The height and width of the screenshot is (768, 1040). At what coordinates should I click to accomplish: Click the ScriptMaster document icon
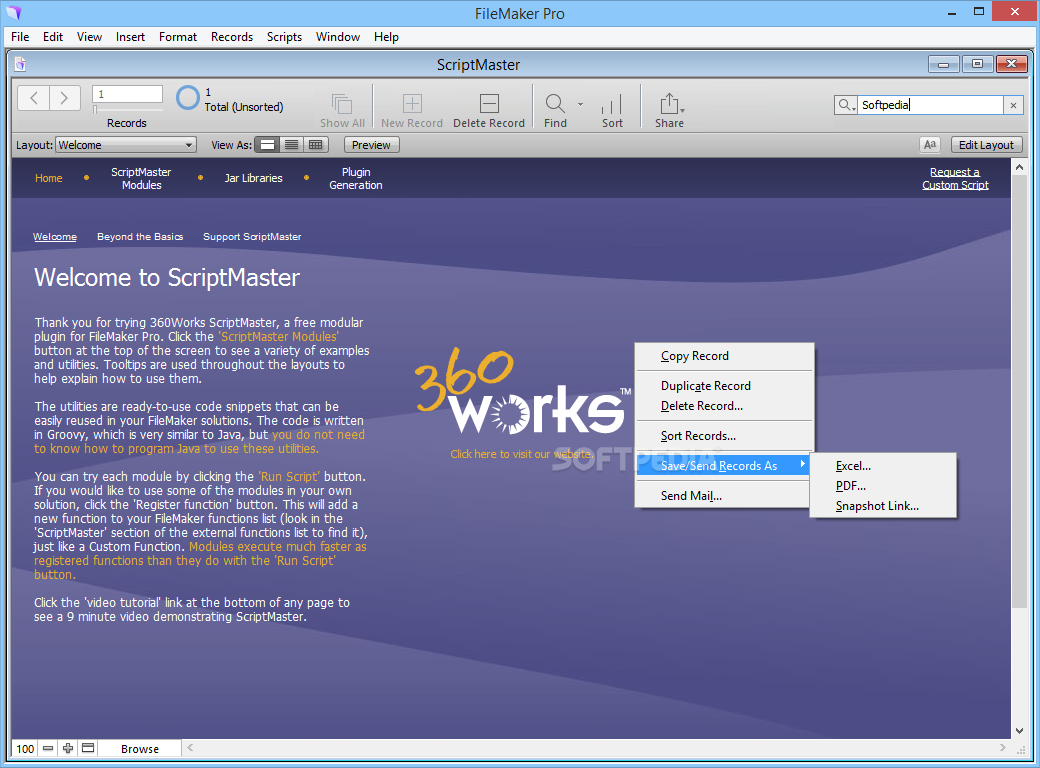click(x=20, y=64)
